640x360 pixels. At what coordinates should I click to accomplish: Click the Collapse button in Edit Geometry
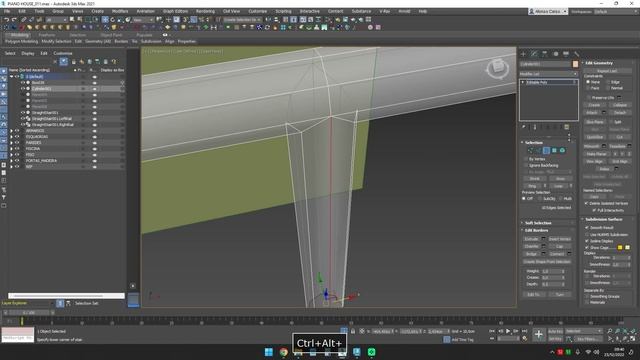click(620, 105)
